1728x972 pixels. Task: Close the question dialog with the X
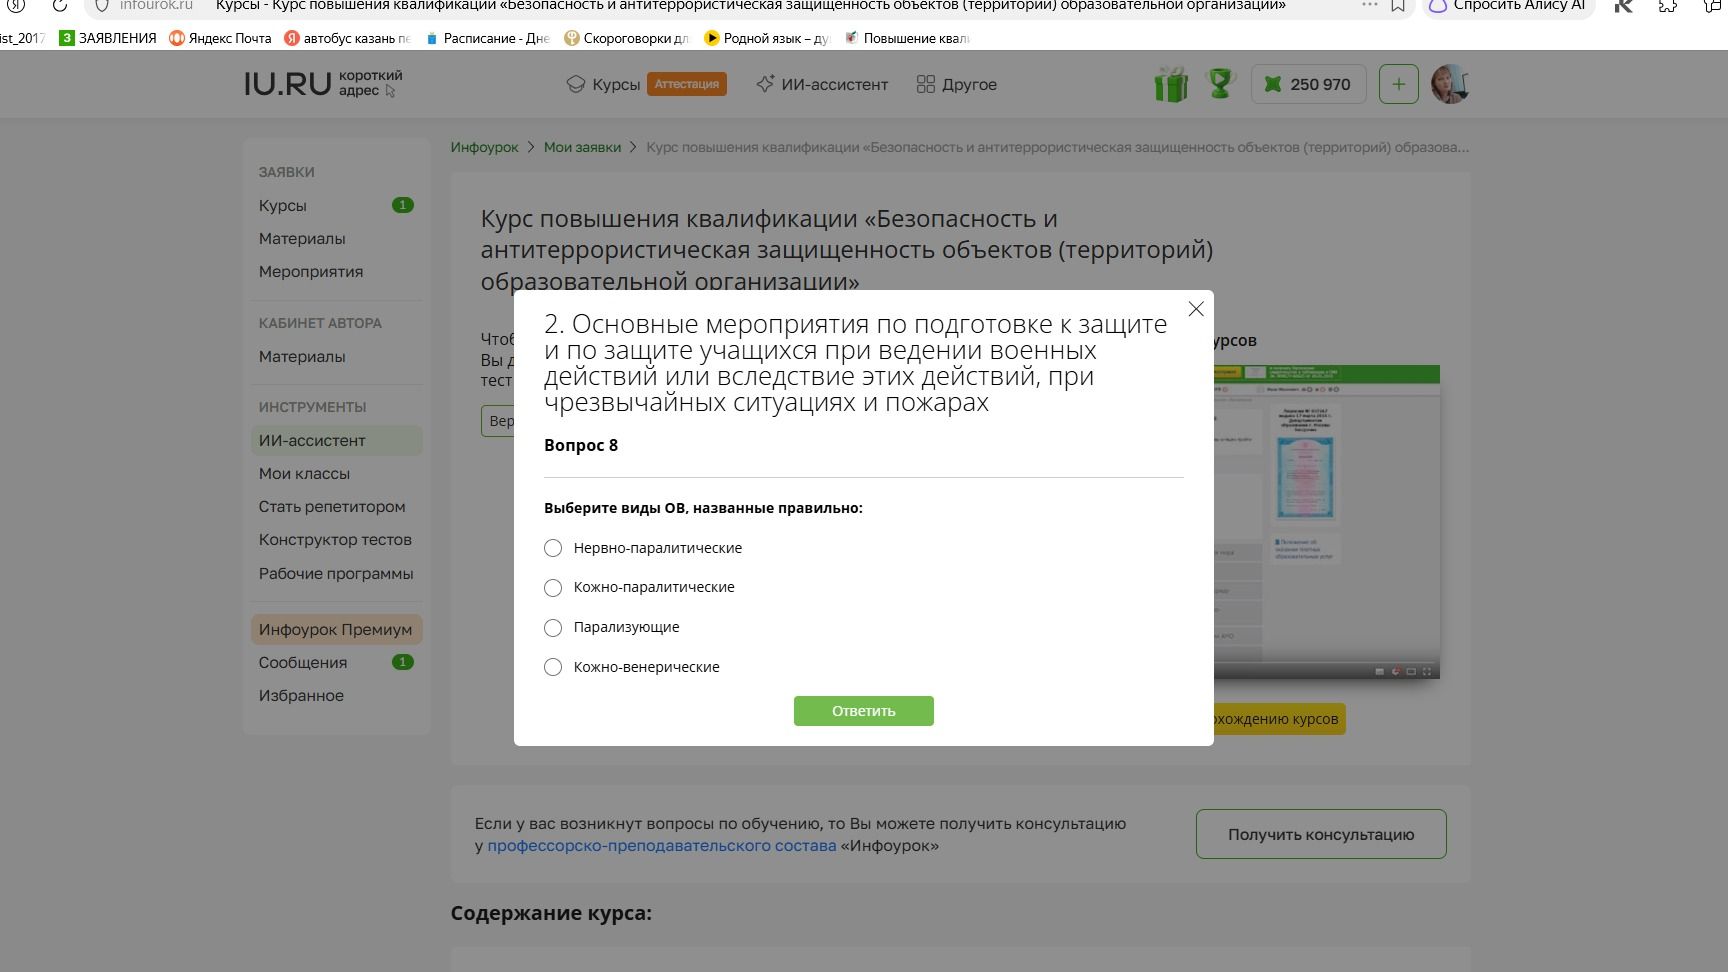[1195, 309]
